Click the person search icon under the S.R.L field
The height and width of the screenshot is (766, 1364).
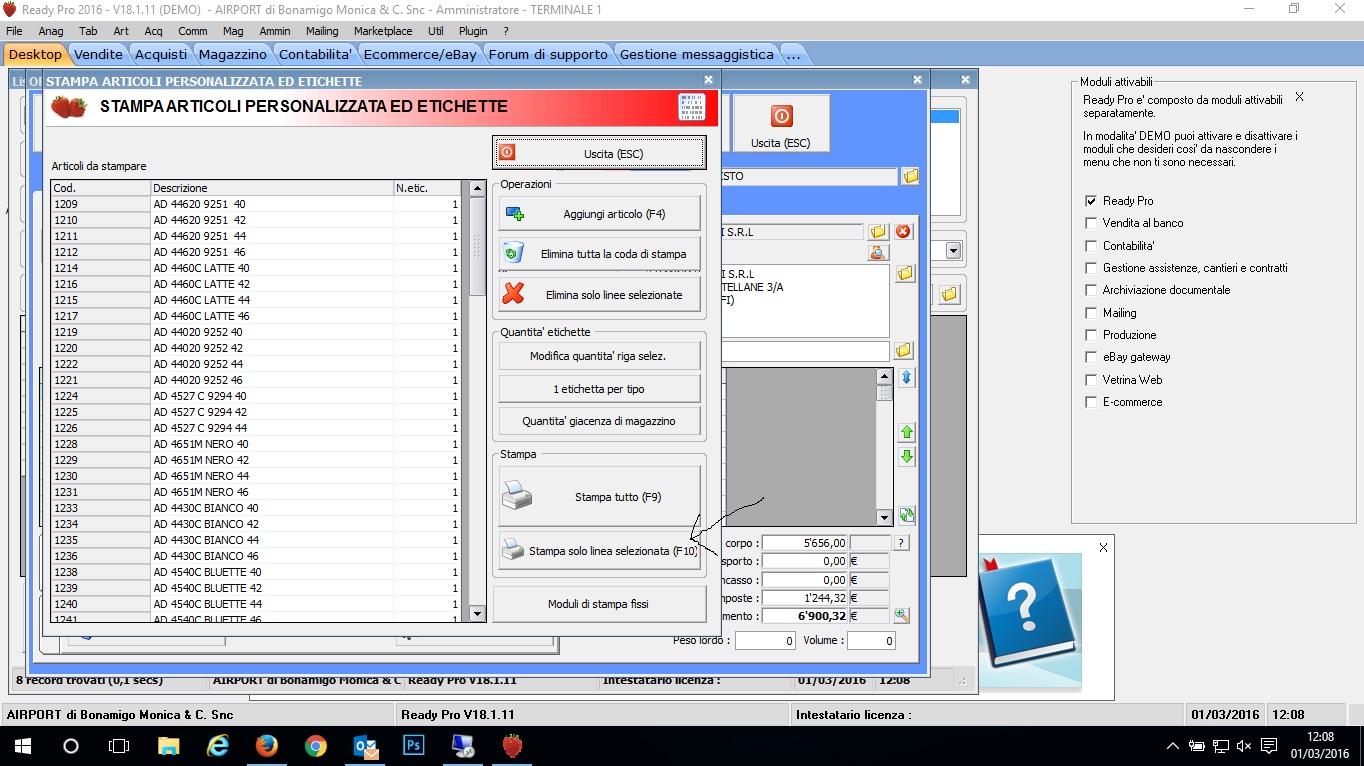[x=878, y=252]
